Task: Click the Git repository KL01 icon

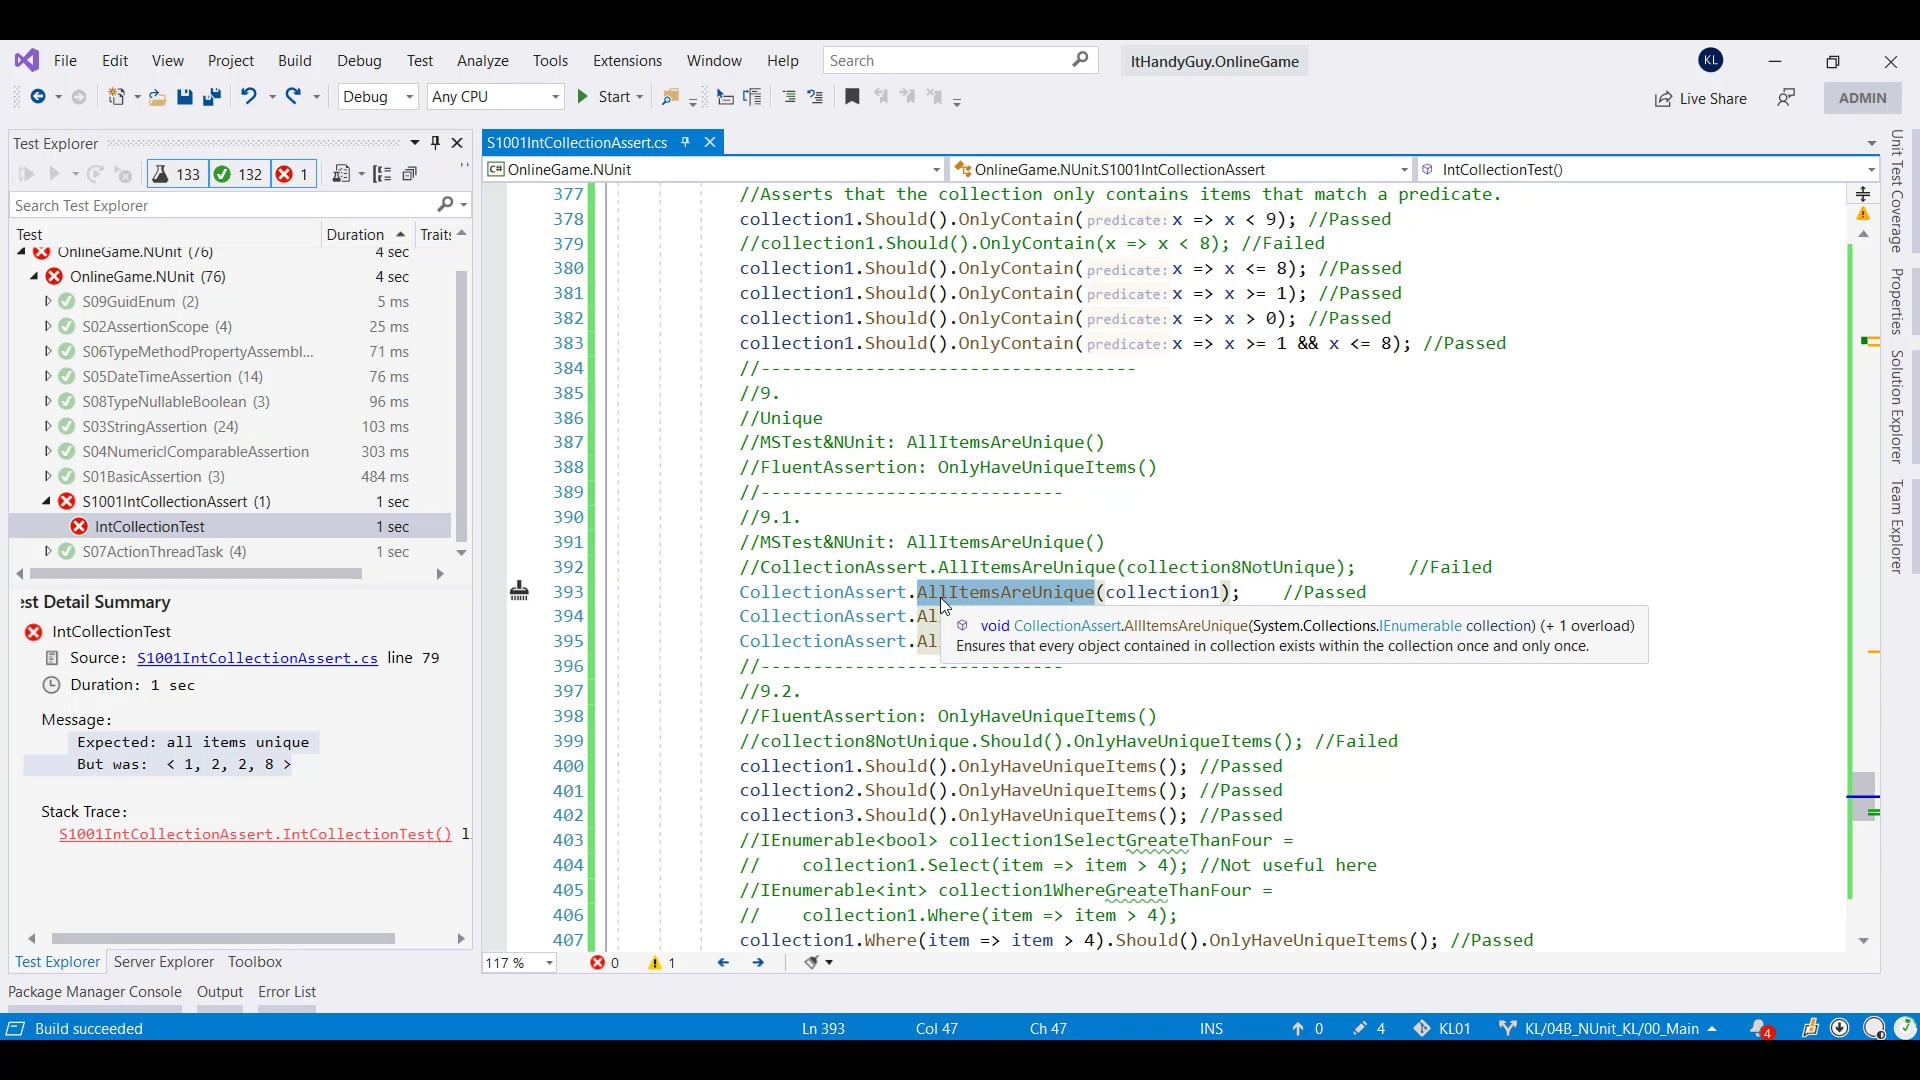Action: coord(1422,1028)
